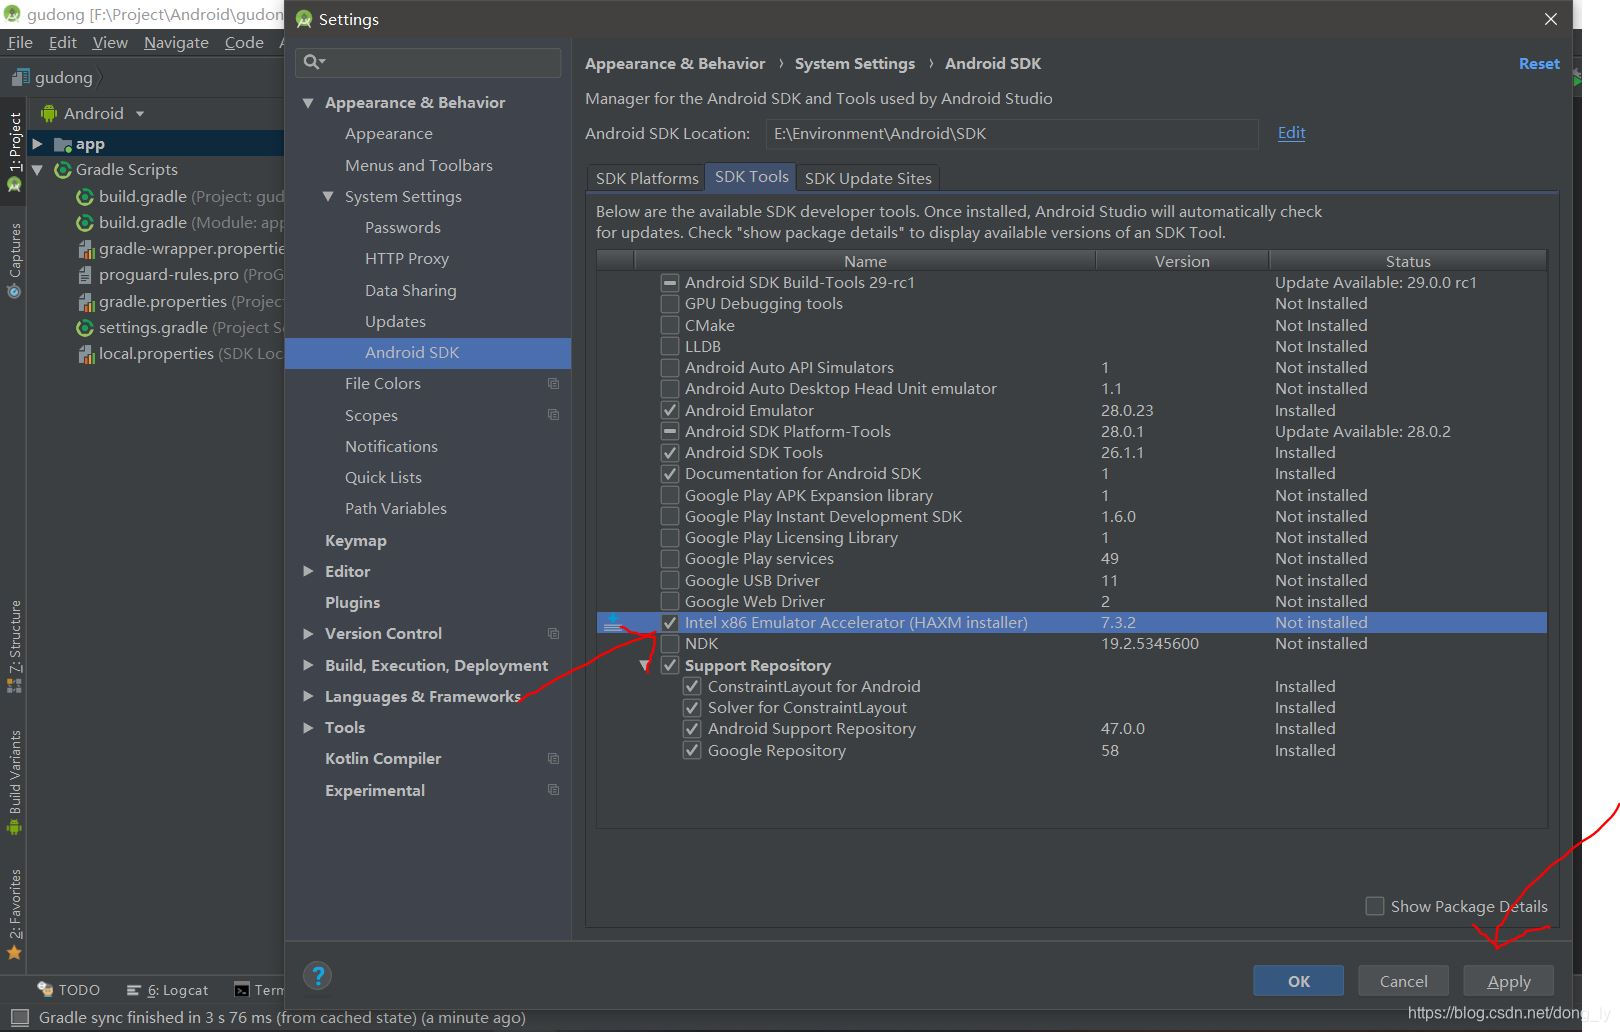The width and height of the screenshot is (1620, 1032).
Task: Click the Cancel button
Action: (1403, 981)
